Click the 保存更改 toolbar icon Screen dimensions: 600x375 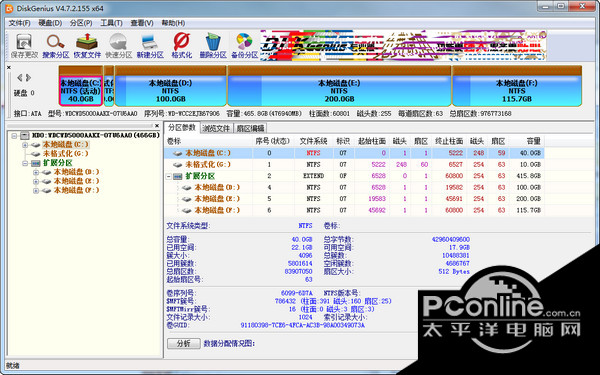click(x=24, y=46)
